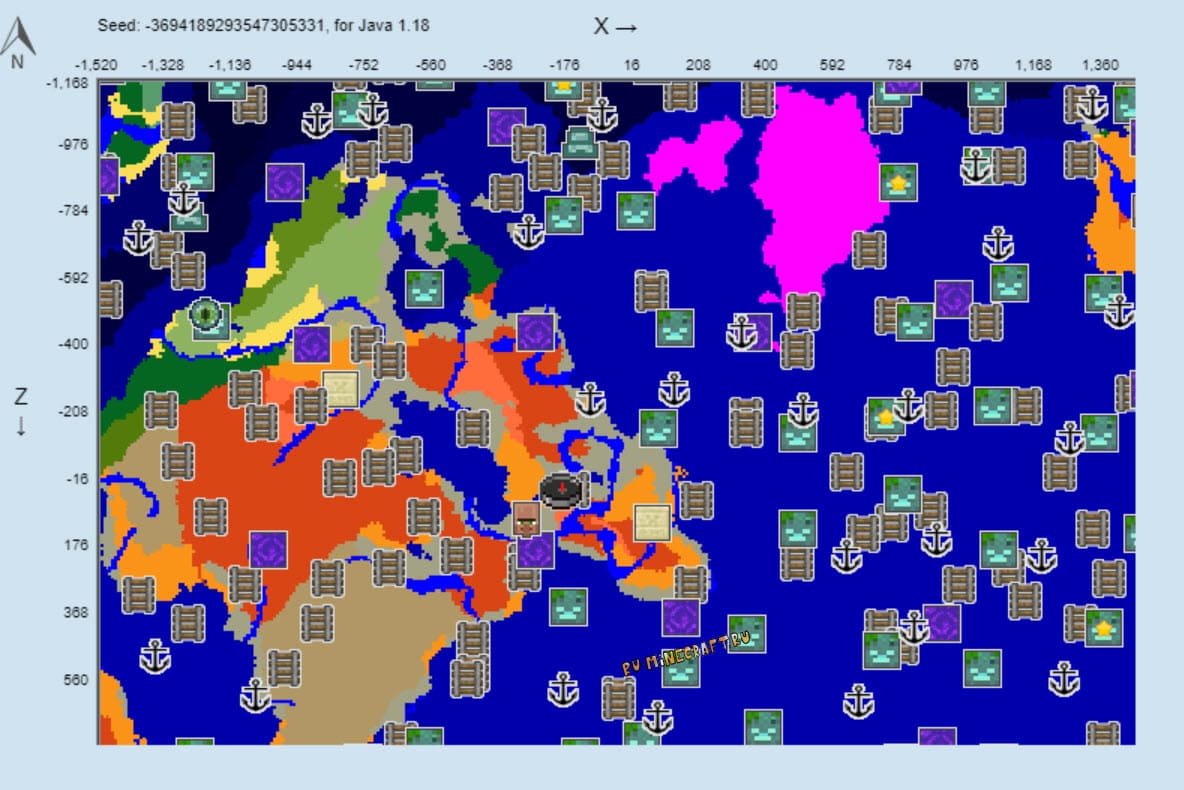Image resolution: width=1184 pixels, height=790 pixels.
Task: Select the anchor shipwreck marker overlapping a ruined portal
Action: coord(742,332)
